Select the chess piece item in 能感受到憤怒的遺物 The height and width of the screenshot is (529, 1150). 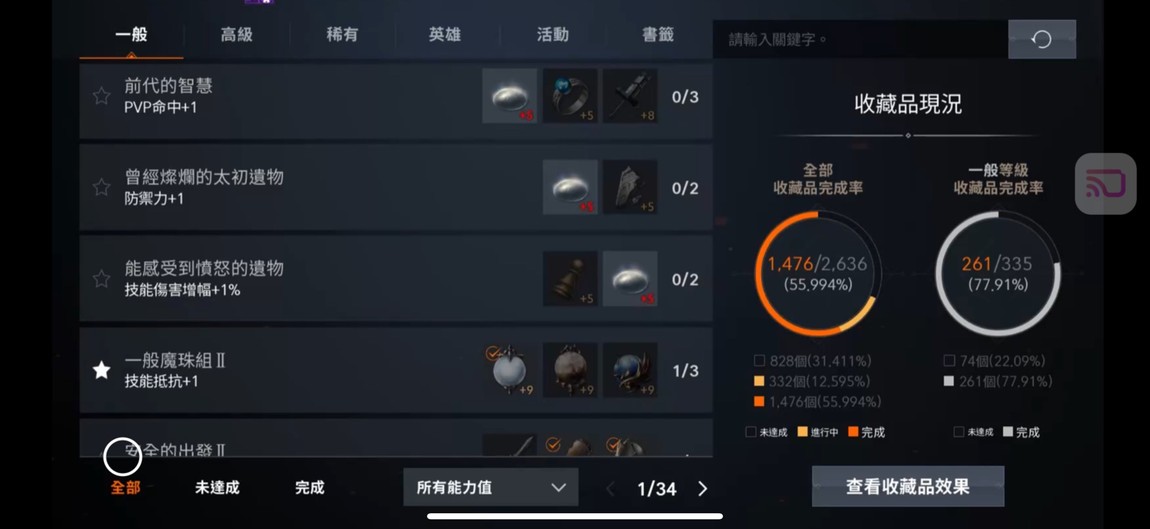pos(570,279)
